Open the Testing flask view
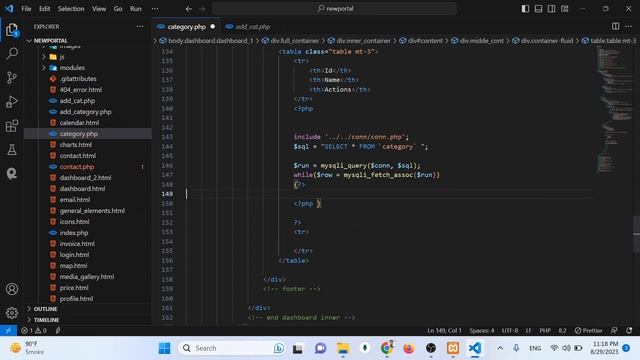The height and width of the screenshot is (360, 640). coord(12,150)
